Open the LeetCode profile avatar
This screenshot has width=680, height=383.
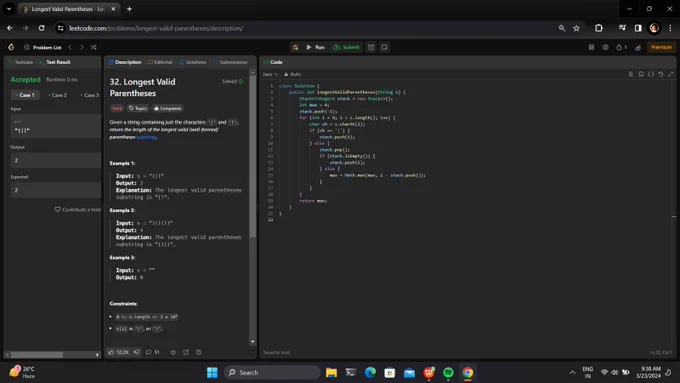point(638,47)
